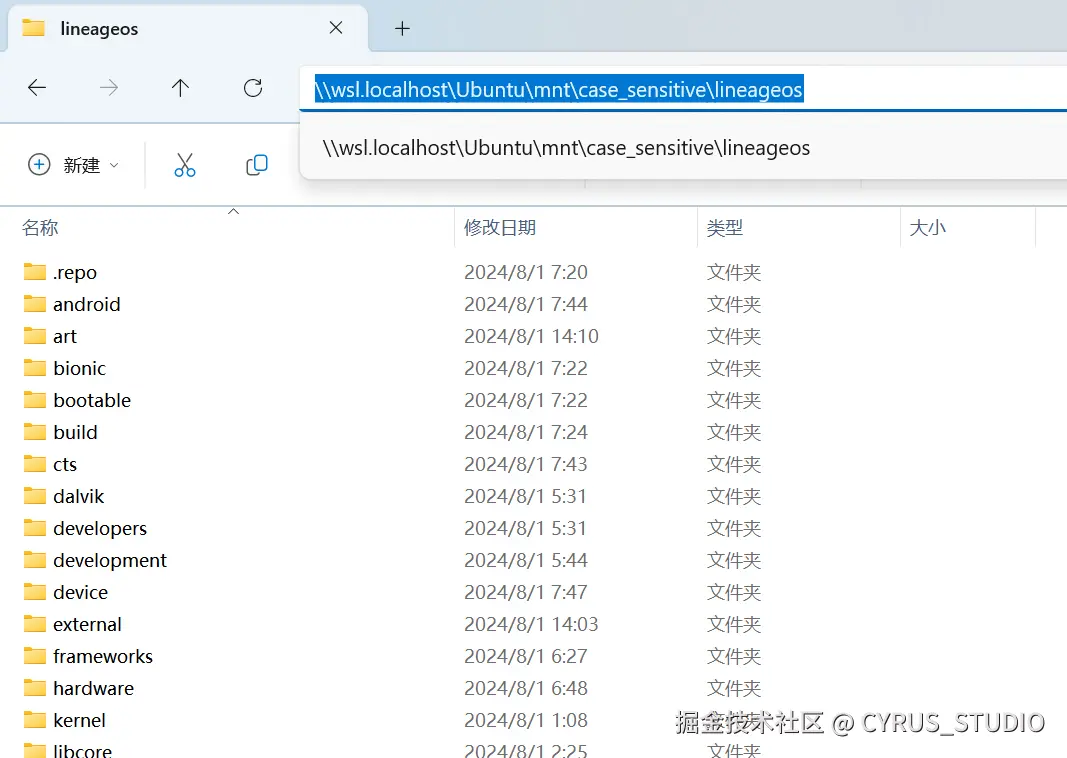Go up one directory level using the up arrow
The image size is (1067, 758).
coord(180,88)
